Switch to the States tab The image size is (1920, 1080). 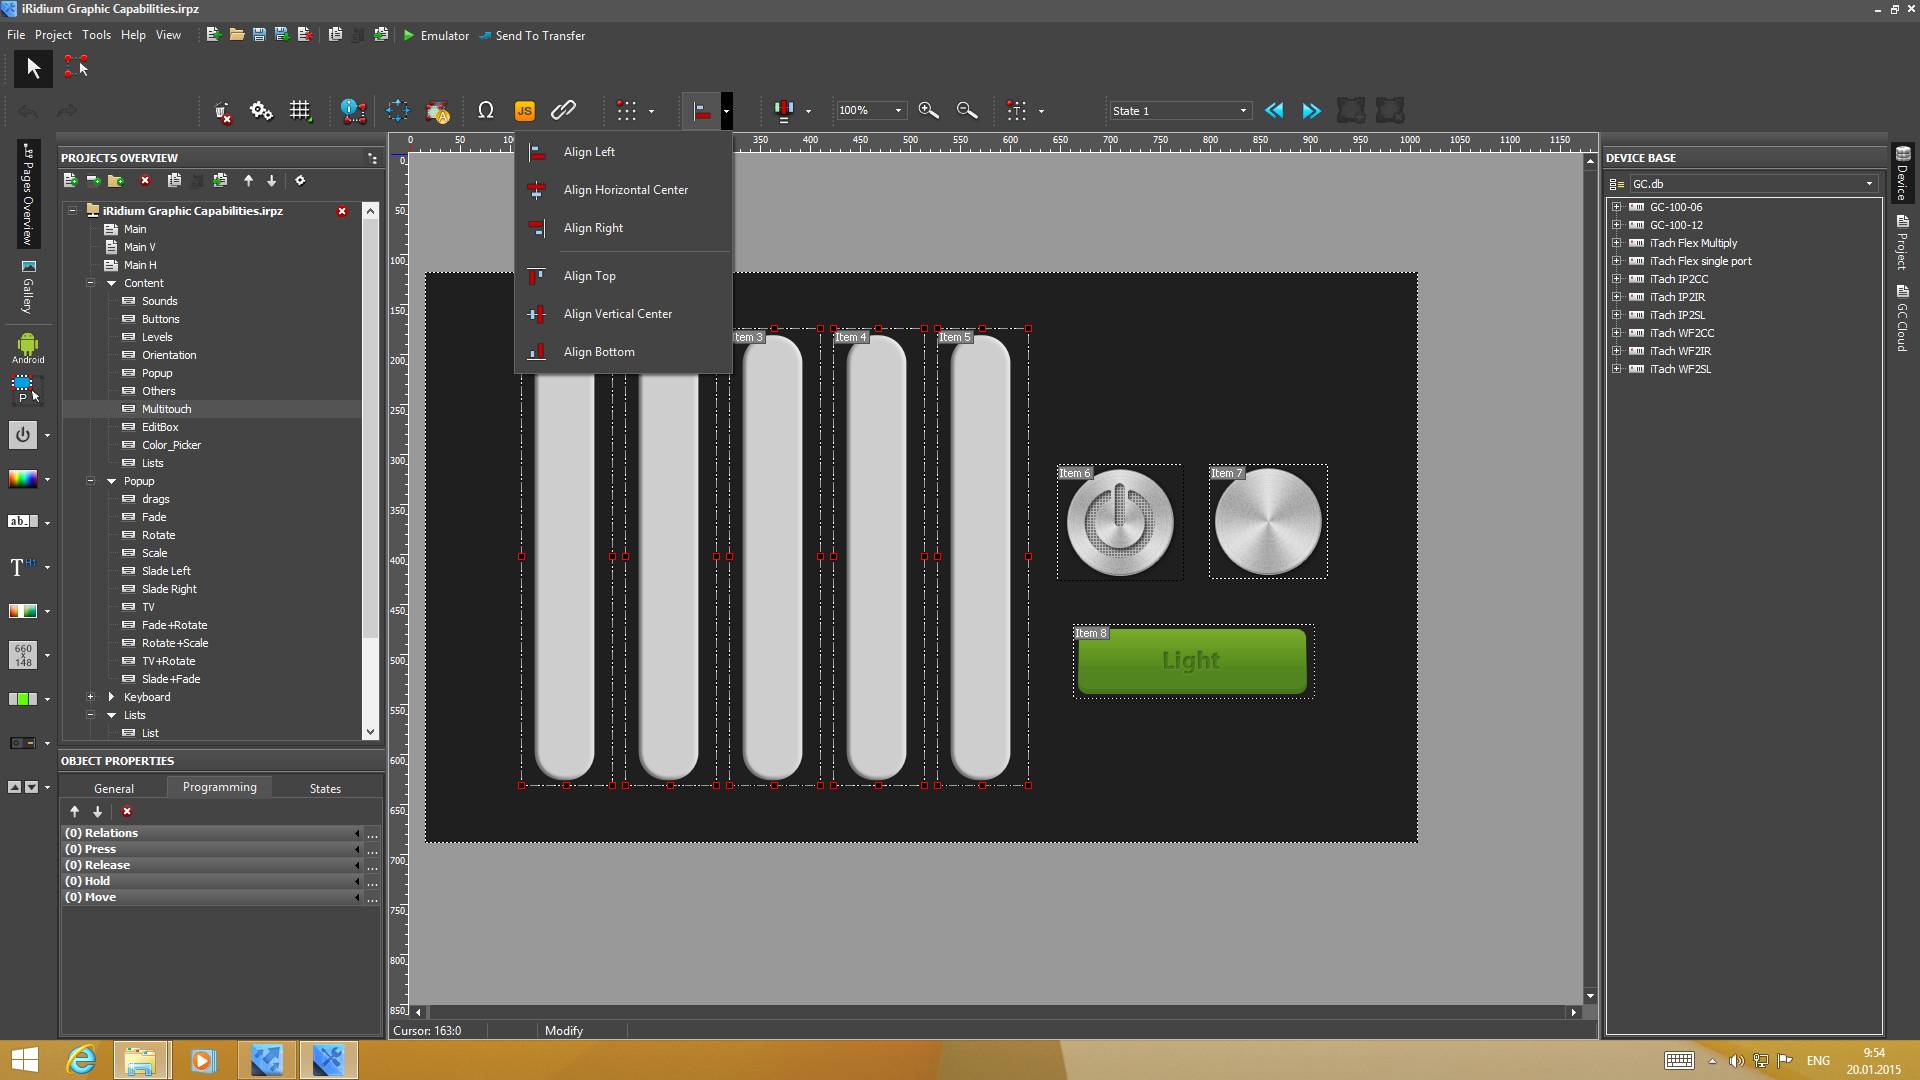click(x=325, y=788)
